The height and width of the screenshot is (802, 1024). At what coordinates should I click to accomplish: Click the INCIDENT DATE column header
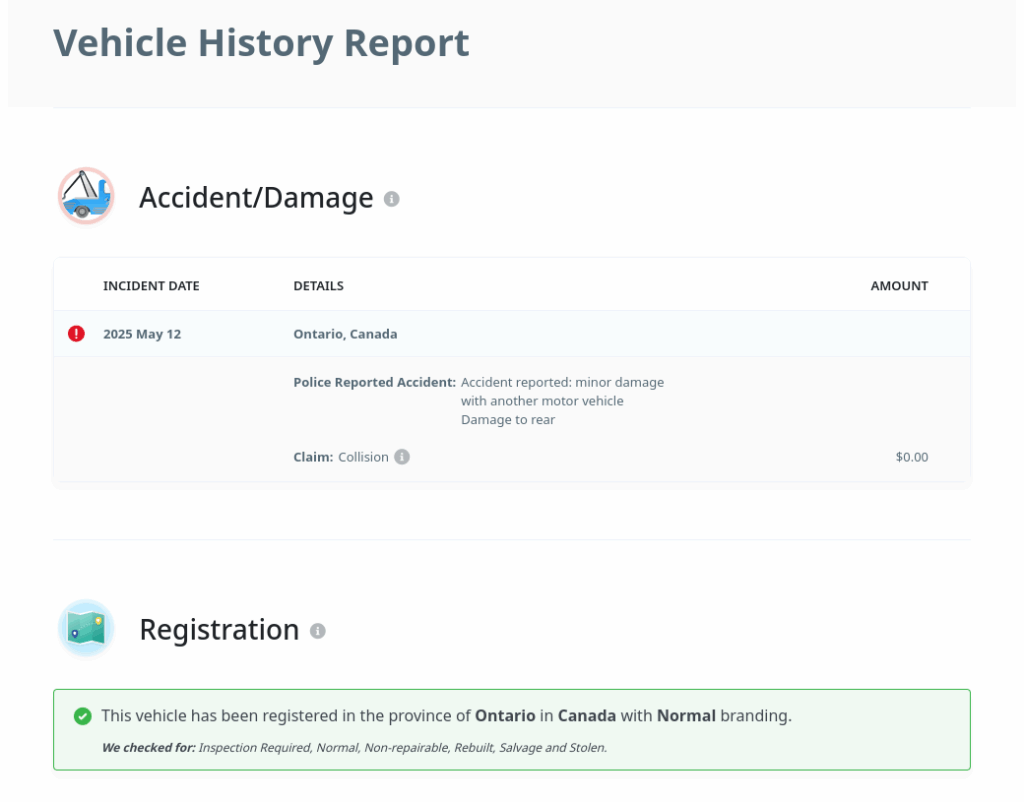151,286
